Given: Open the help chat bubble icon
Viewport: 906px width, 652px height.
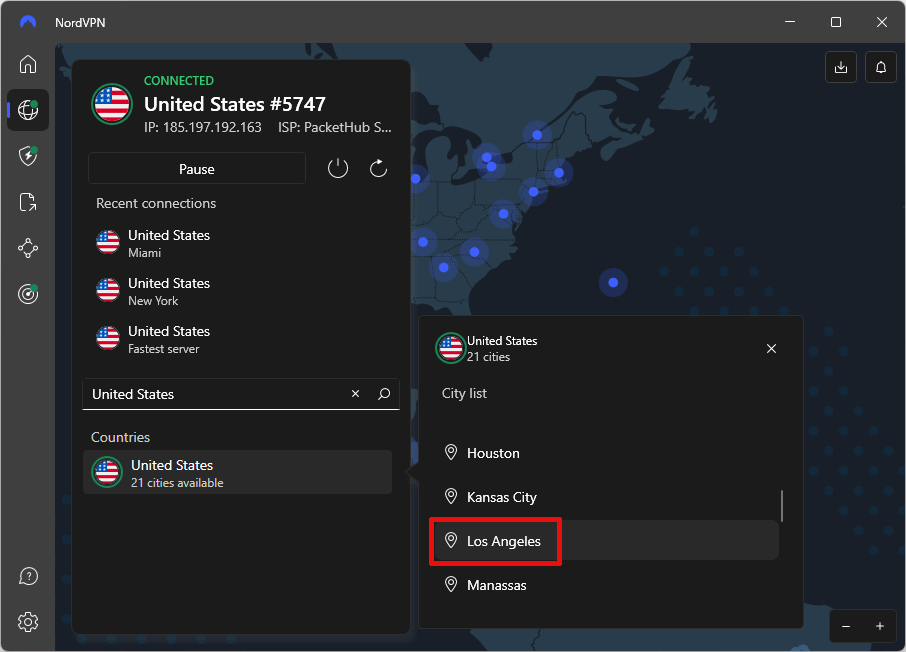Looking at the screenshot, I should [28, 576].
